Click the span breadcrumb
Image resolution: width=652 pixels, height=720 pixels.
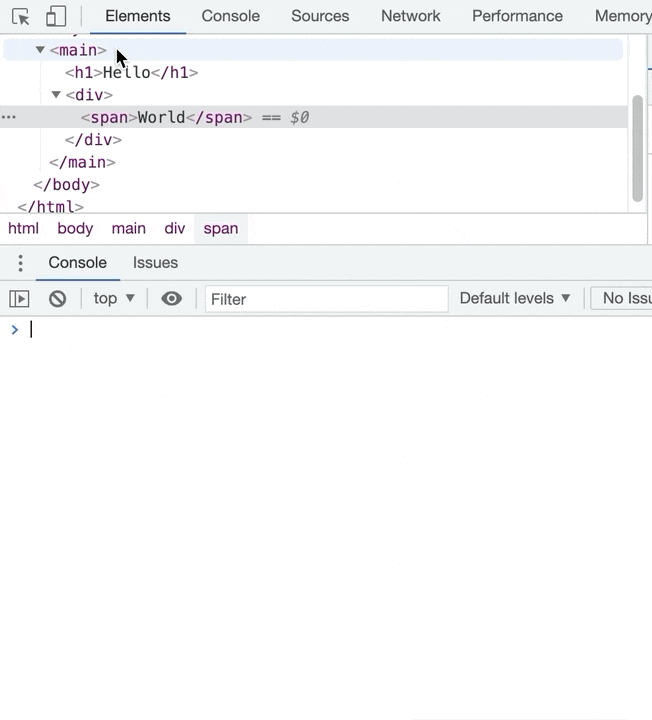tap(221, 228)
